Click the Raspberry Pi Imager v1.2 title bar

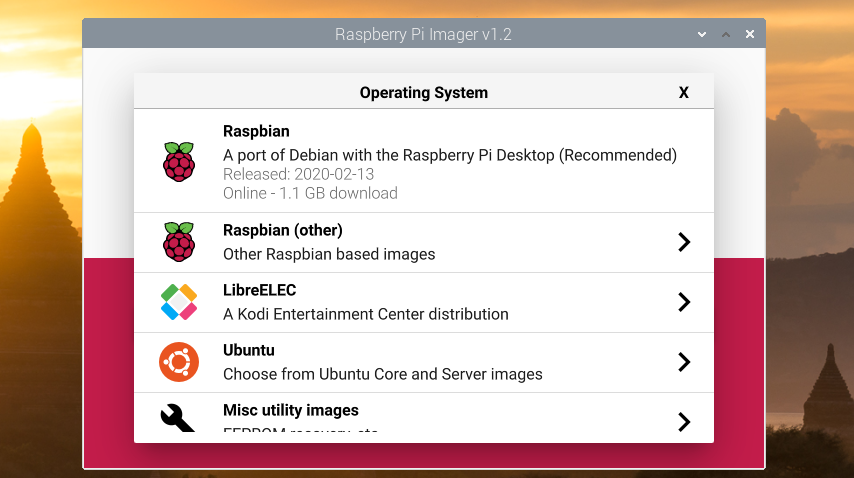(423, 34)
